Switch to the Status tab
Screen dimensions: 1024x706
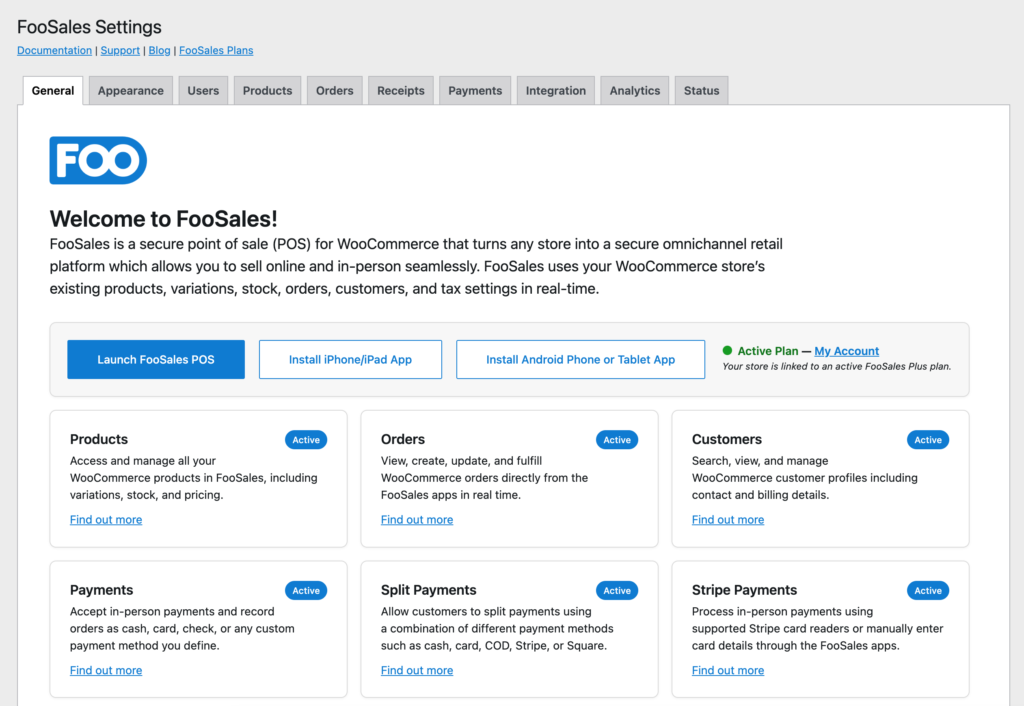(701, 90)
